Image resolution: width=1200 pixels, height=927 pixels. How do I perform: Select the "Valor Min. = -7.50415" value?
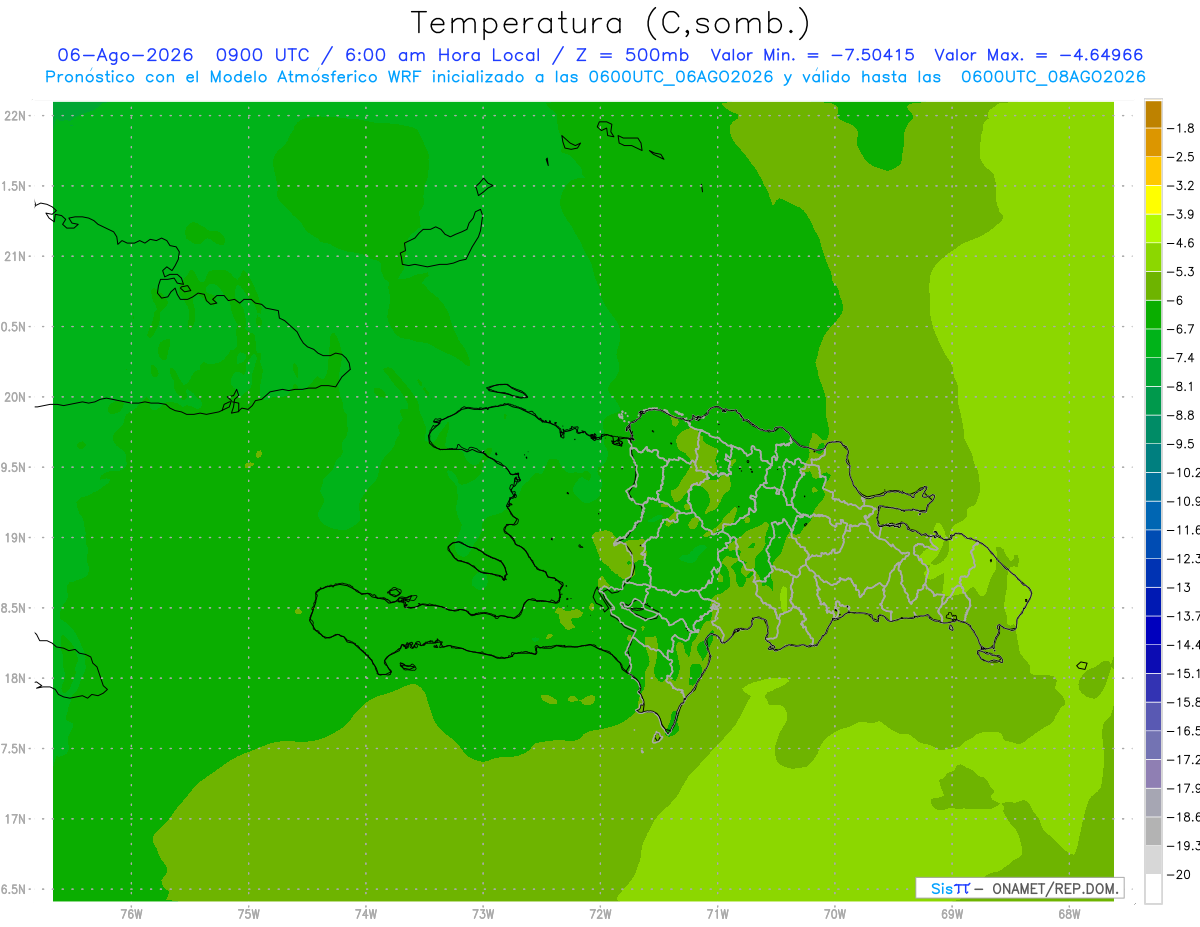(814, 56)
